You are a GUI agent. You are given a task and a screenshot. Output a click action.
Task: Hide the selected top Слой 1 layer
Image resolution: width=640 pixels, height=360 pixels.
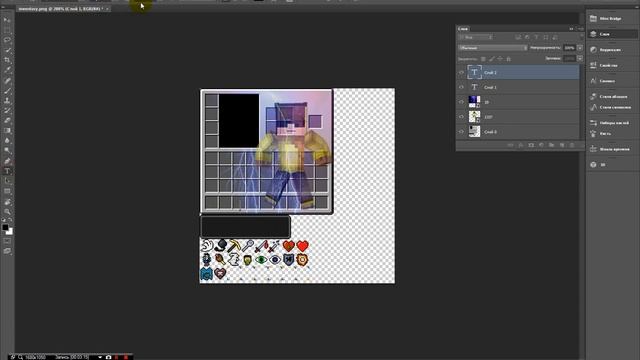click(462, 72)
